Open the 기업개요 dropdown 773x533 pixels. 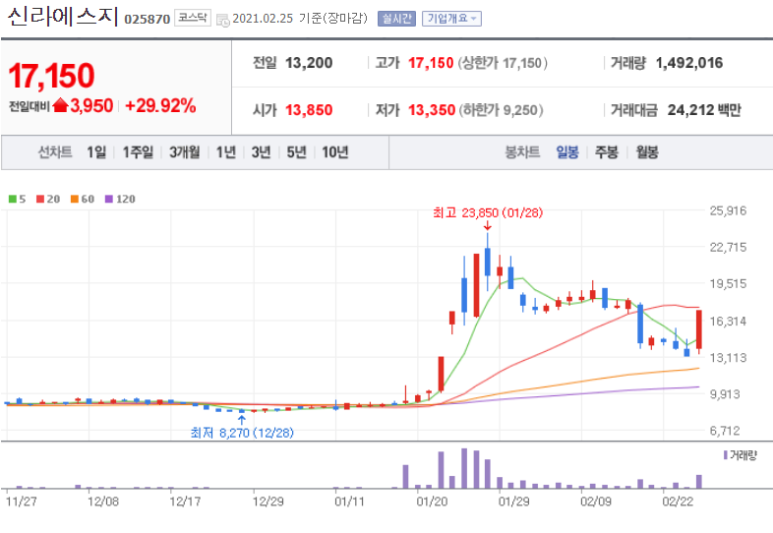[452, 19]
